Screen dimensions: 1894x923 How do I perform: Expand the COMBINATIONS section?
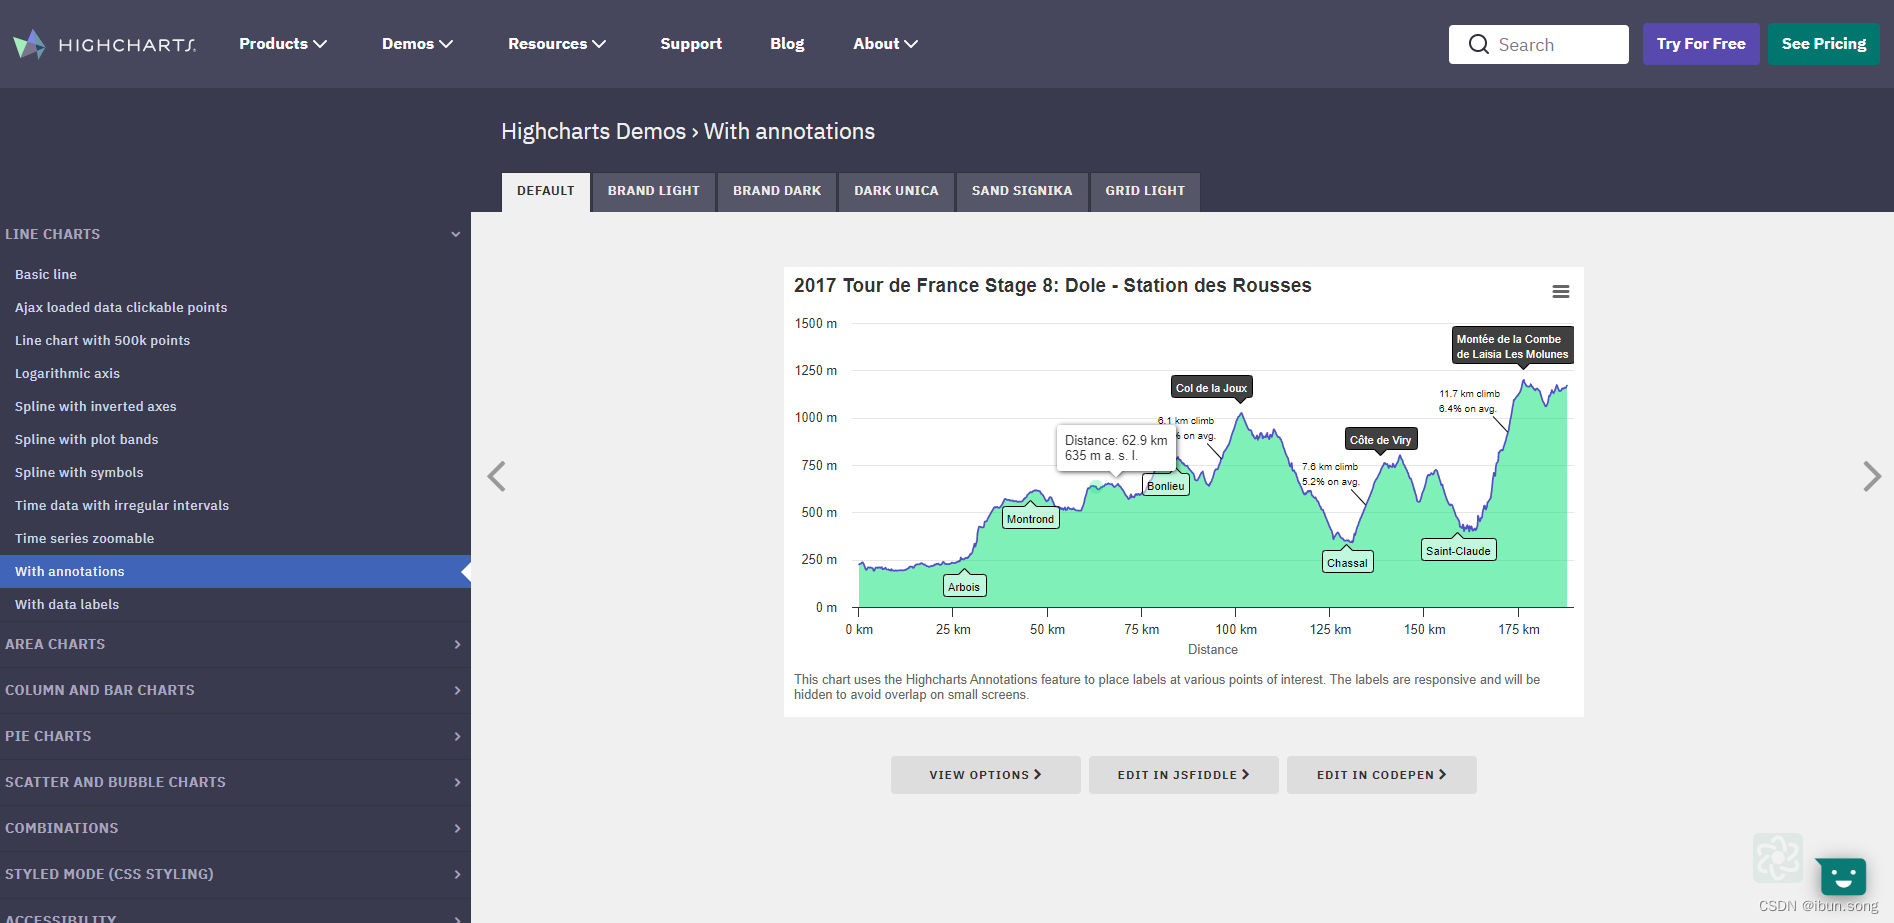[x=235, y=828]
